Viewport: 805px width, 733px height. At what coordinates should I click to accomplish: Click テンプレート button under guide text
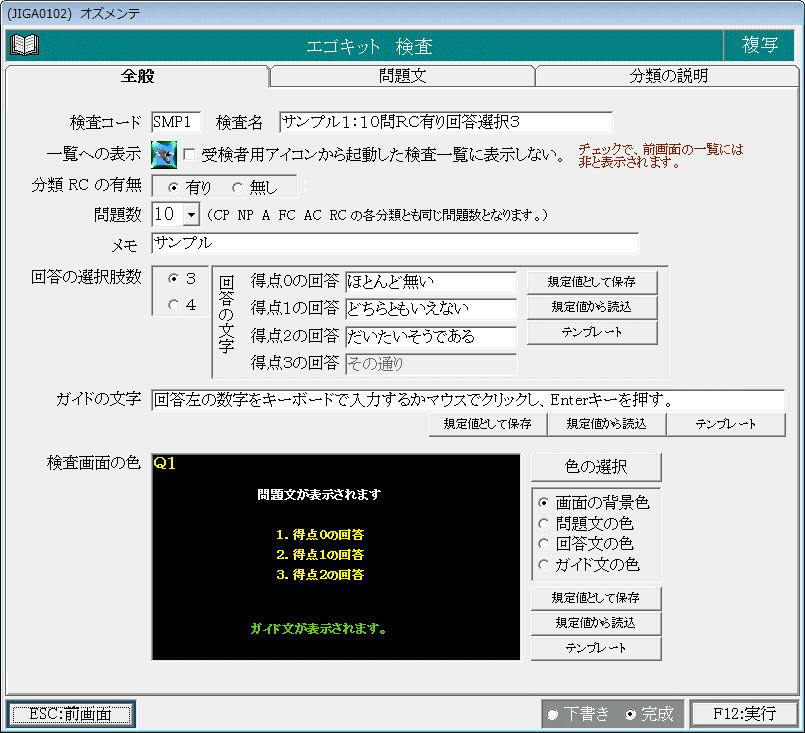pos(725,424)
